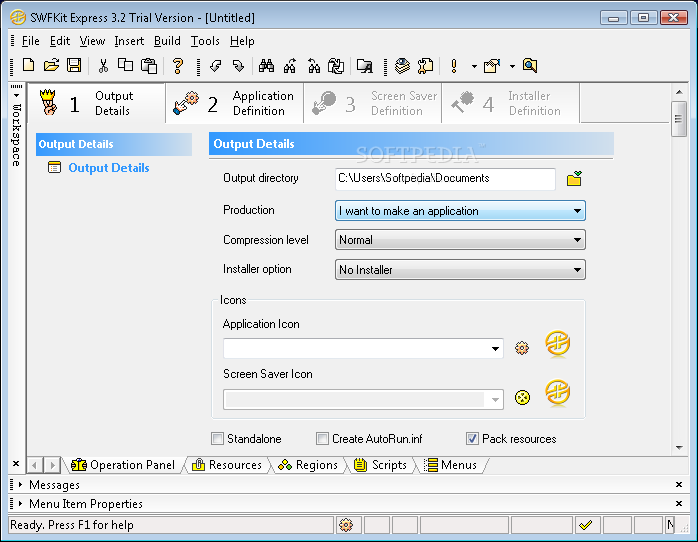698x542 pixels.
Task: Click the Output directory path field
Action: pos(445,178)
